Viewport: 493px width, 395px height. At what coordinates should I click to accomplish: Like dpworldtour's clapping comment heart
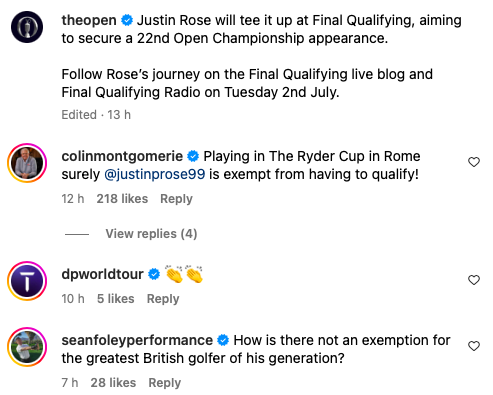(x=474, y=280)
